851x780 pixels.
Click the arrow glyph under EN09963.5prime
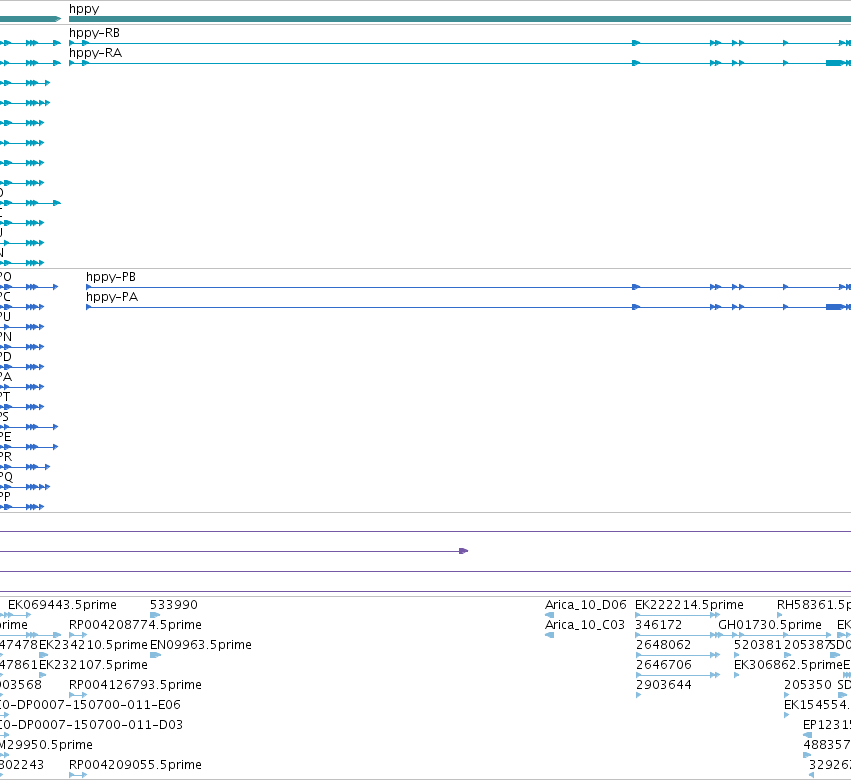point(156,655)
